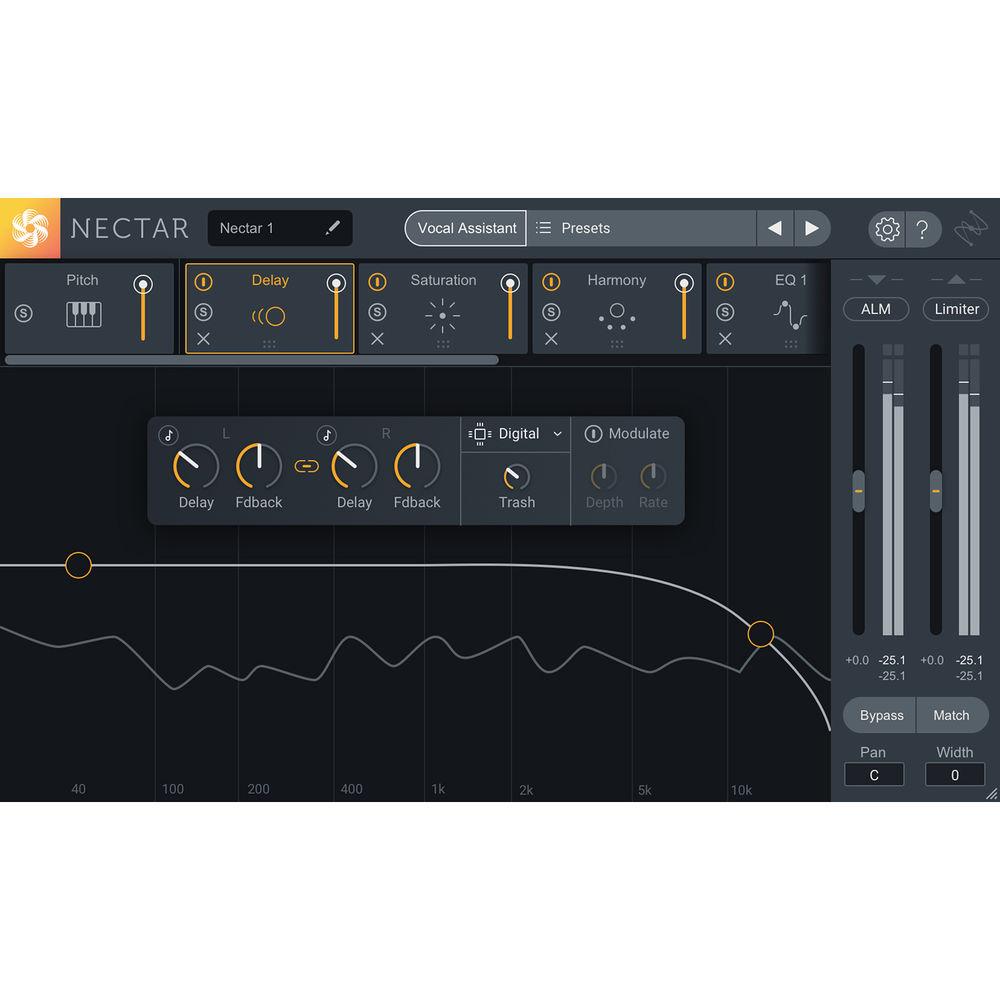Click the stereo link icon between Delay knobs
The image size is (1000, 1000).
[306, 465]
